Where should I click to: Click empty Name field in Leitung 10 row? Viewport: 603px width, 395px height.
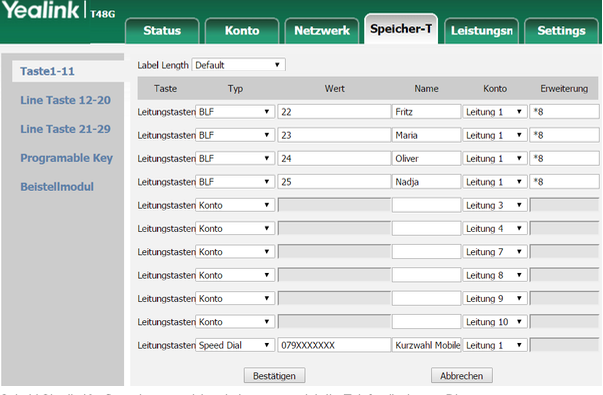(x=426, y=322)
